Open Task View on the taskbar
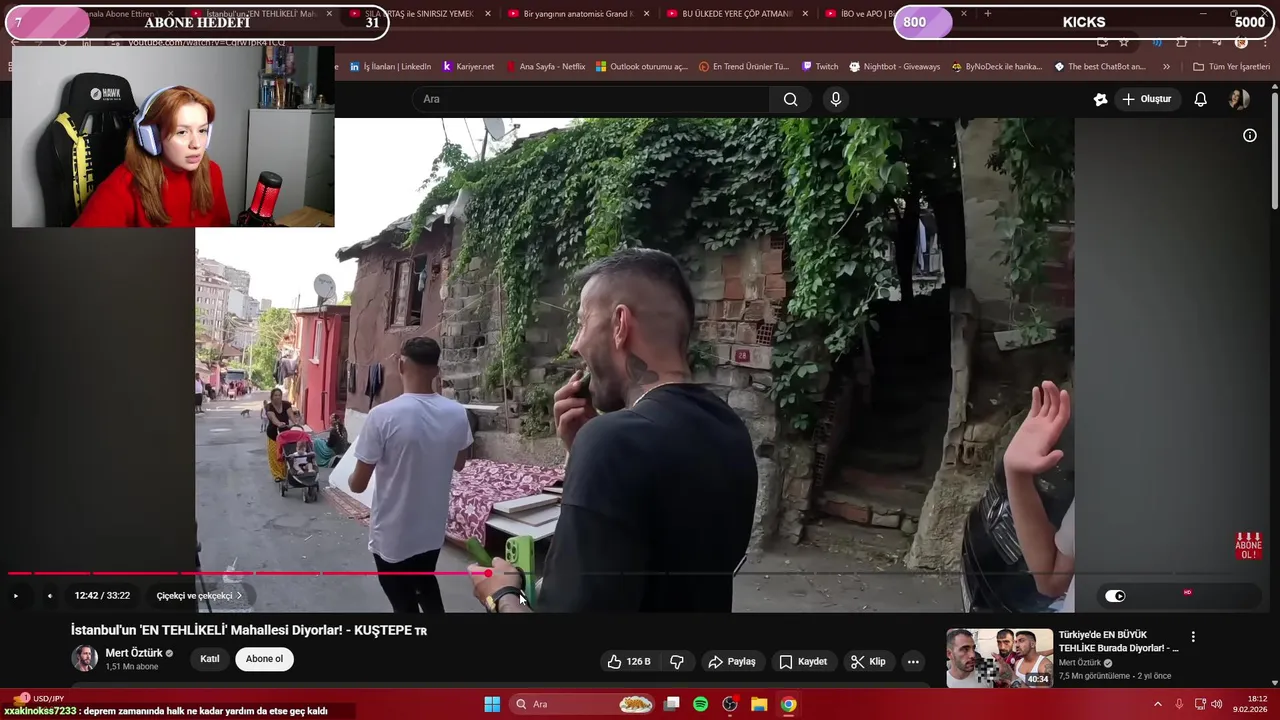This screenshot has width=1280, height=720. tap(672, 704)
